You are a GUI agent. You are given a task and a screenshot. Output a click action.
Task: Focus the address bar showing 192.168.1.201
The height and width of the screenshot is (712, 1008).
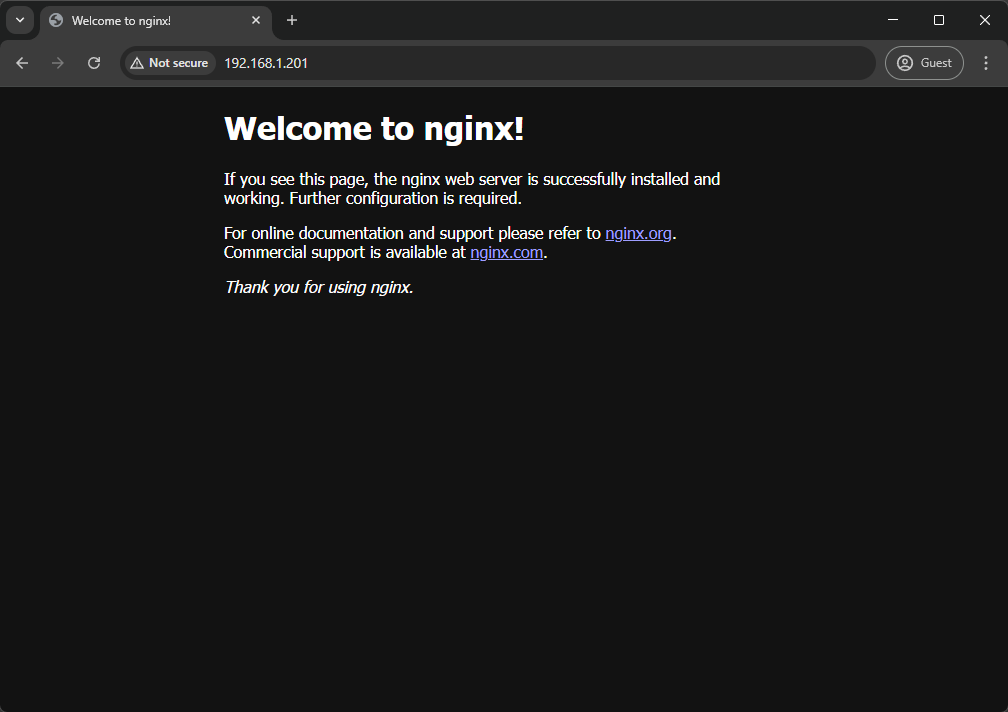click(500, 63)
